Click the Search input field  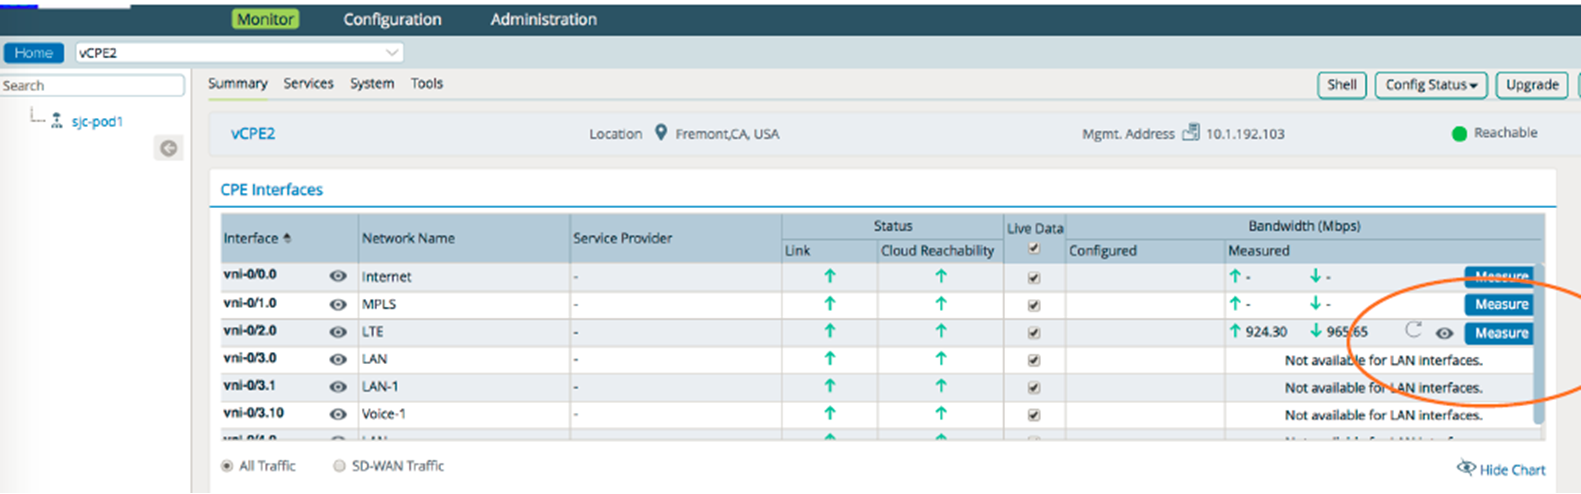coord(92,86)
